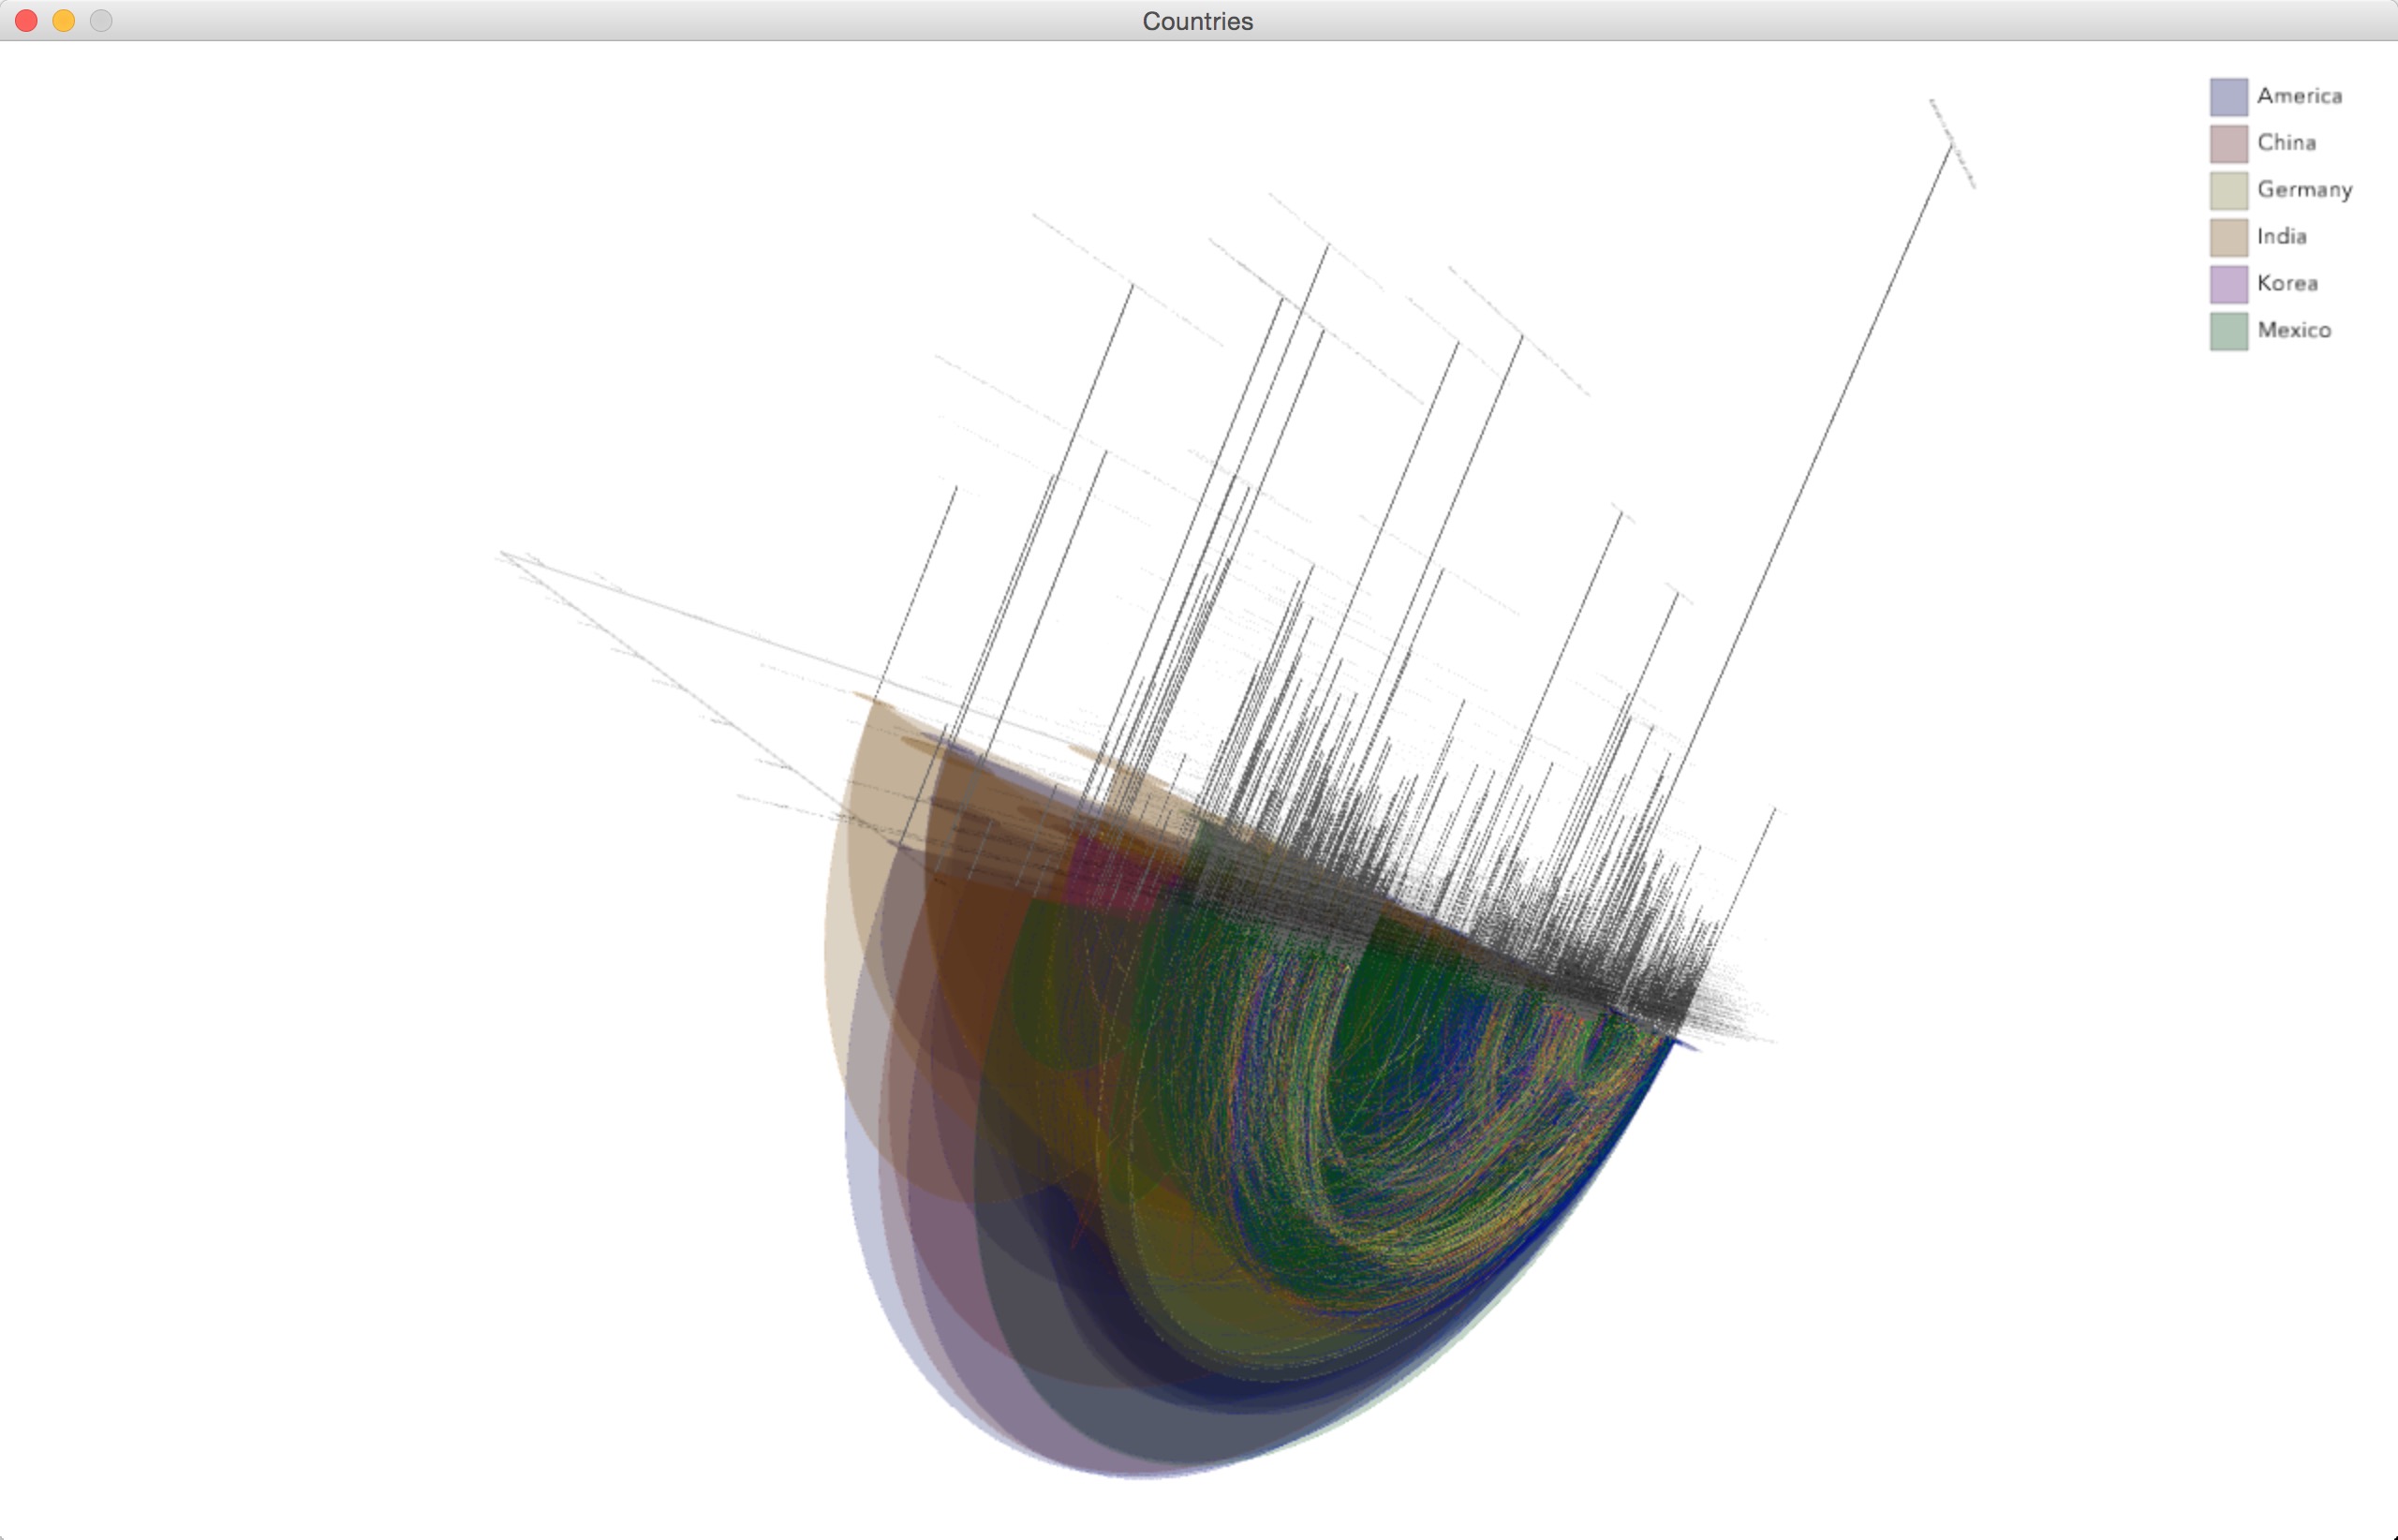
Task: Click the grayed-out zoom window button
Action: click(101, 21)
